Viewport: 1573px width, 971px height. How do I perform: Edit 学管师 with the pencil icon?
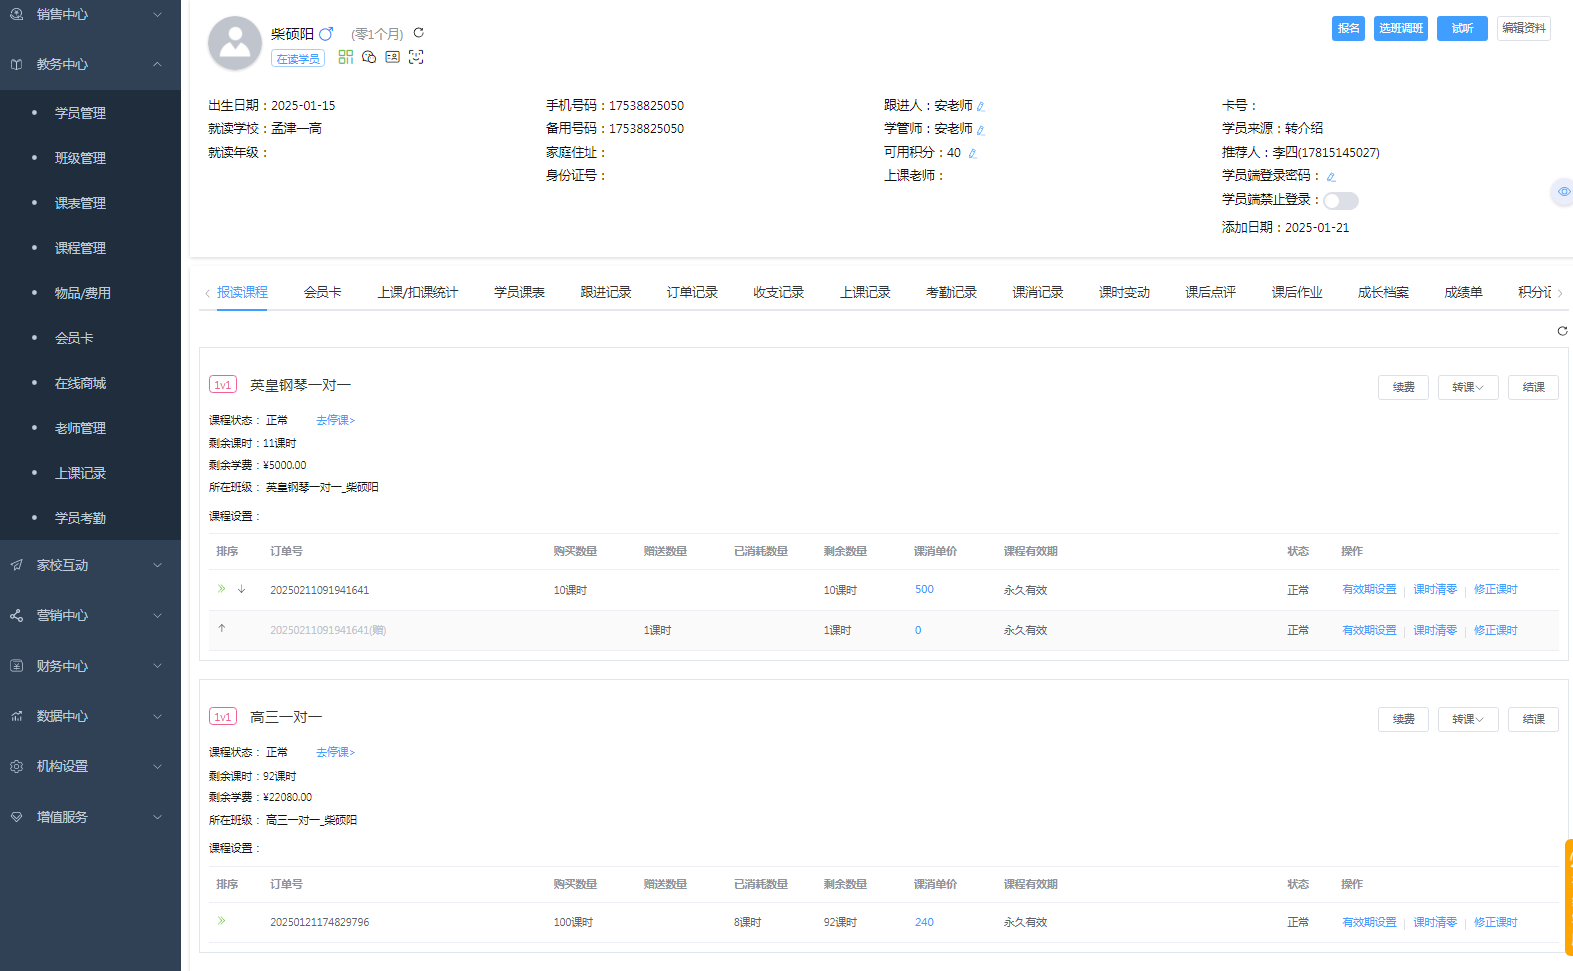click(981, 130)
